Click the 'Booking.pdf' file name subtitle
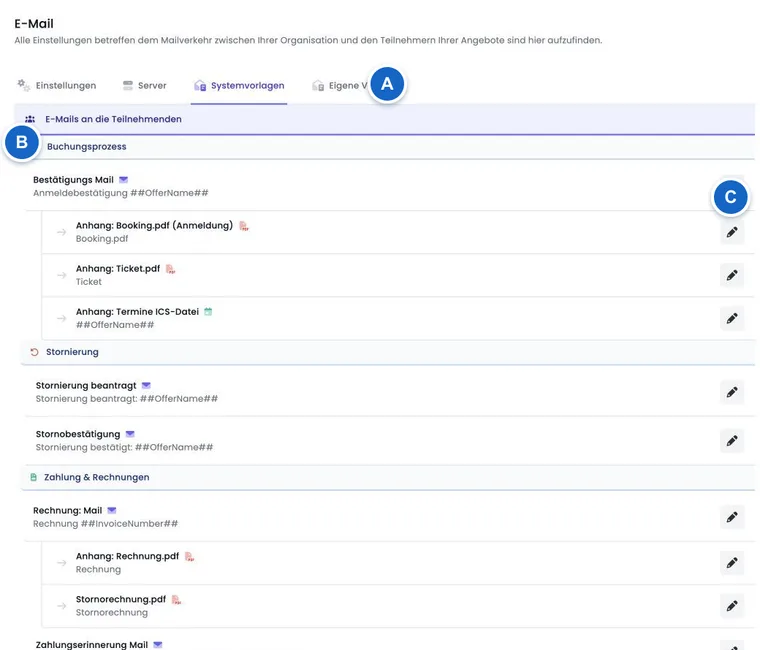Screen dimensions: 760x650 click(102, 238)
